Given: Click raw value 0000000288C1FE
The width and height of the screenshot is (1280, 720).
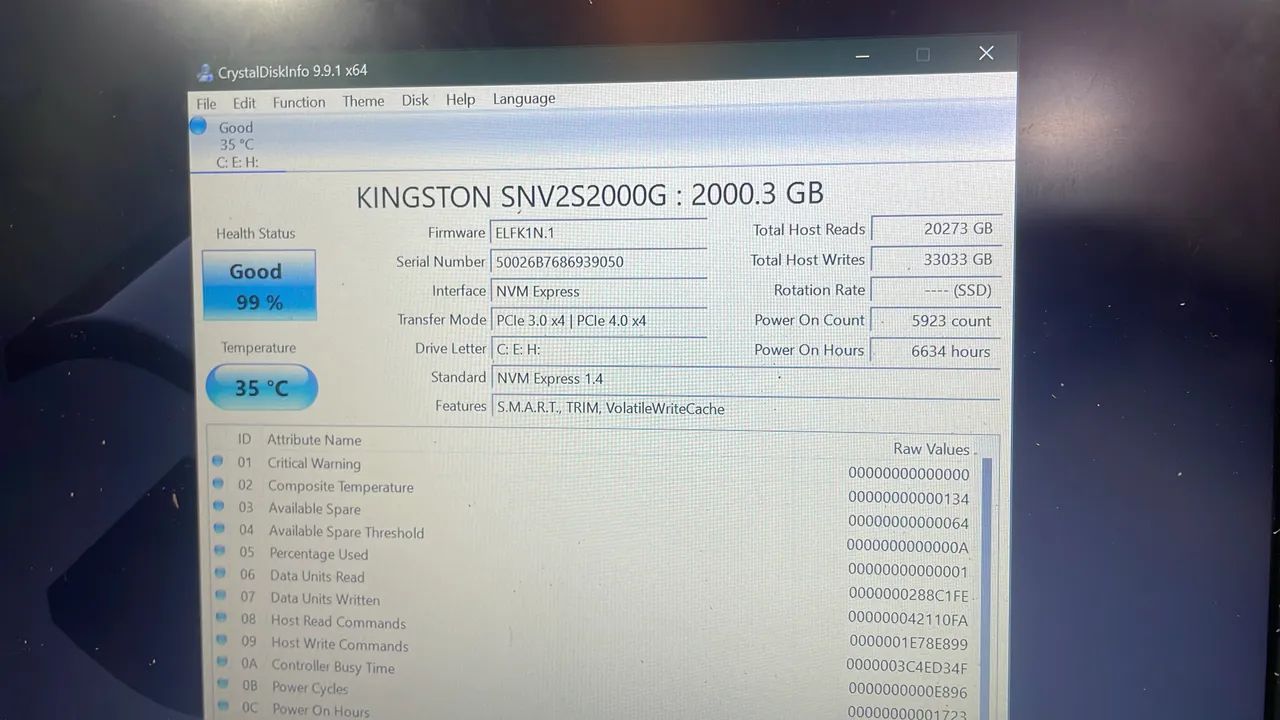Looking at the screenshot, I should coord(909,595).
